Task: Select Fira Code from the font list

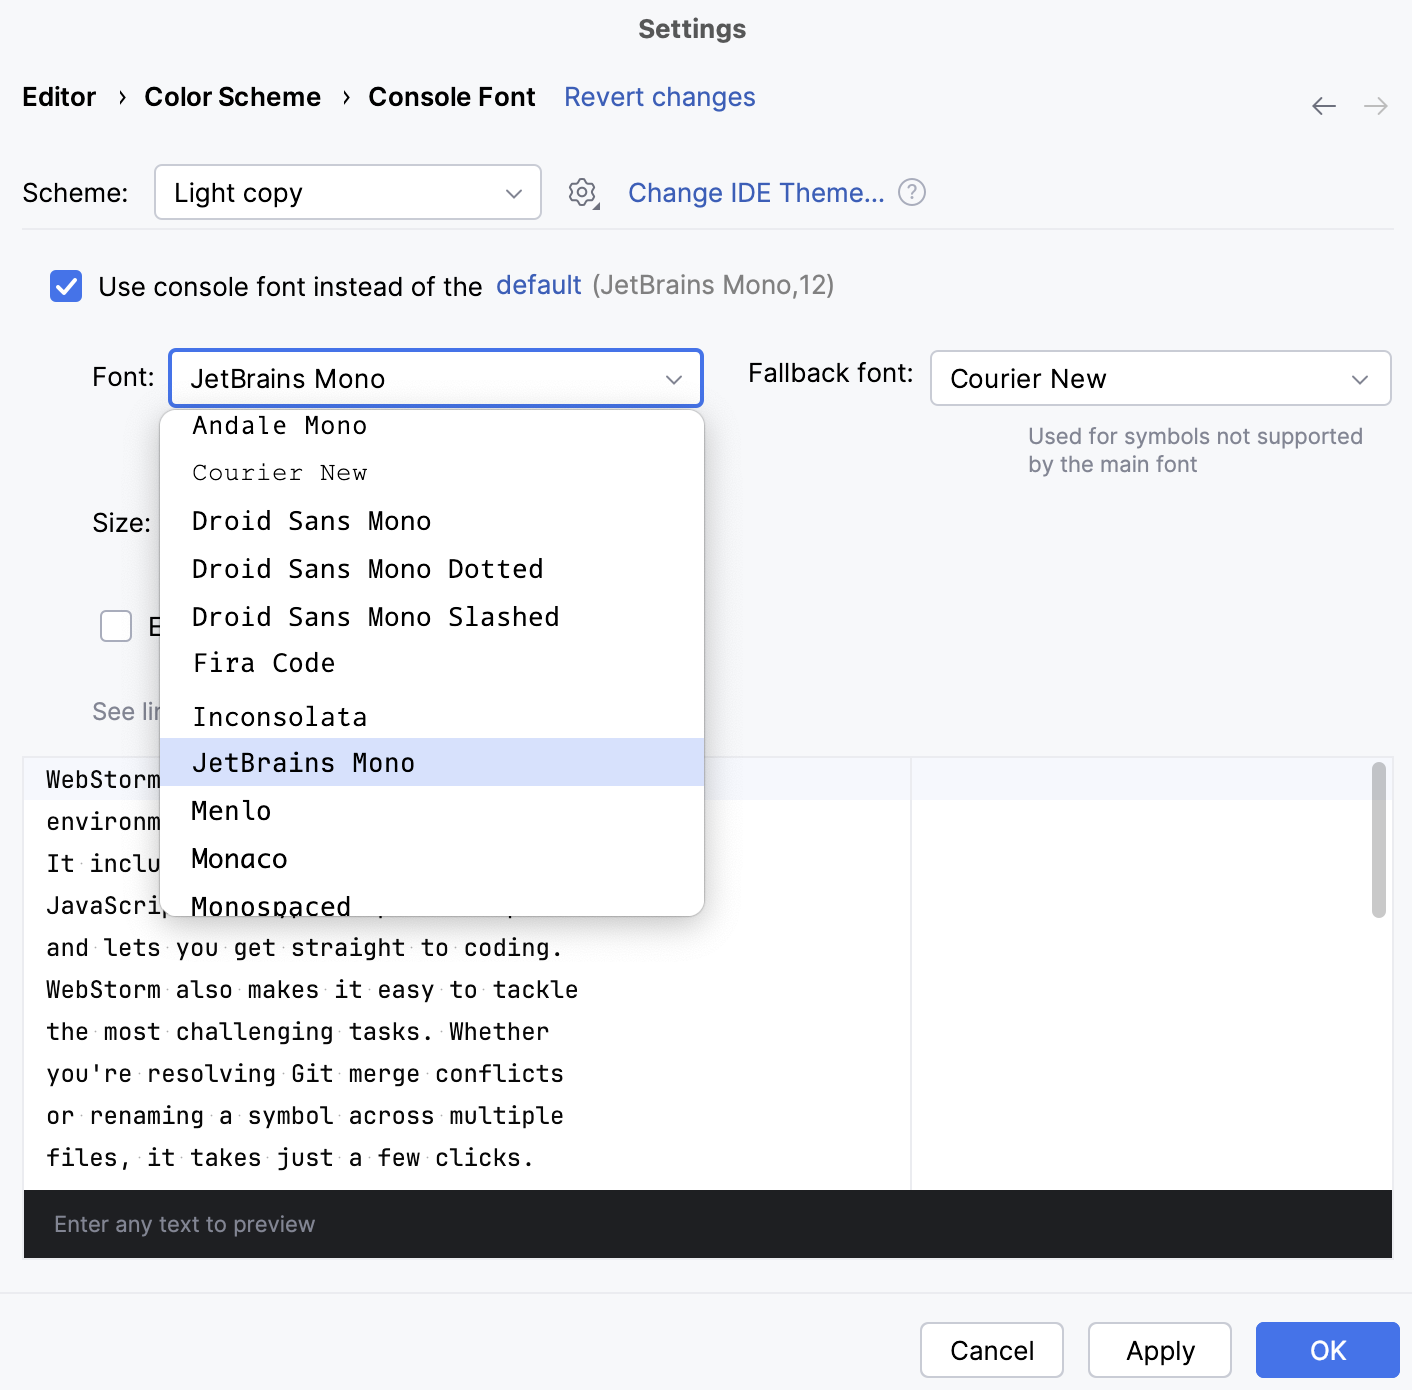Action: point(263,663)
